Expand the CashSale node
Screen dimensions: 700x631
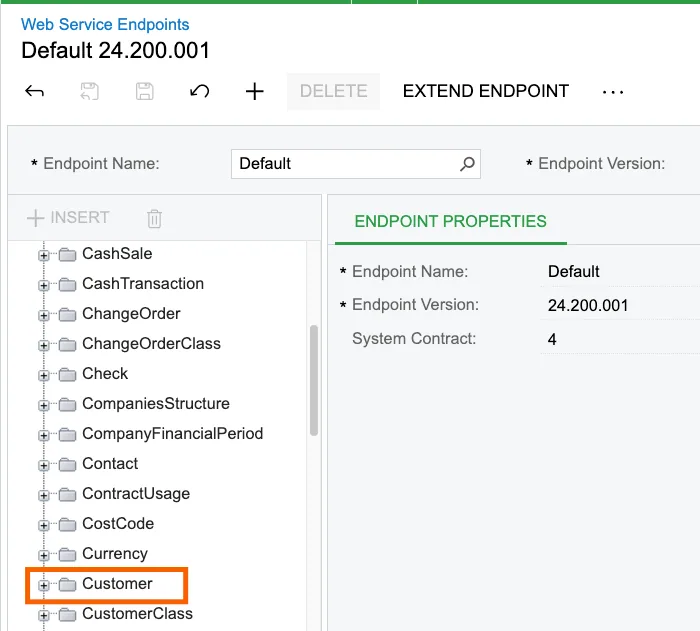(x=44, y=255)
